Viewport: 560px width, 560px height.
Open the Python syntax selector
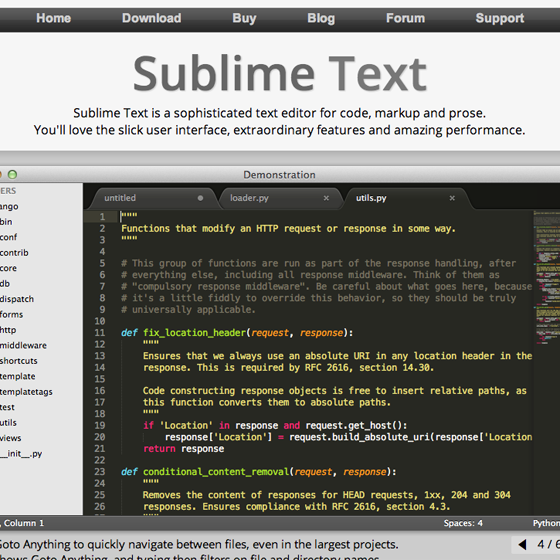[546, 523]
